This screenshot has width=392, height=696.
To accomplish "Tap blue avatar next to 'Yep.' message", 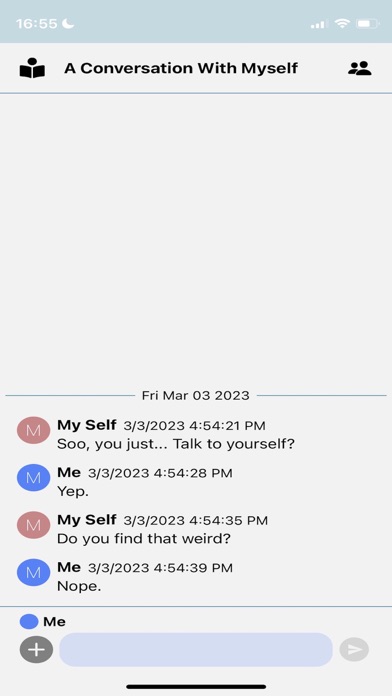I will pos(33,478).
